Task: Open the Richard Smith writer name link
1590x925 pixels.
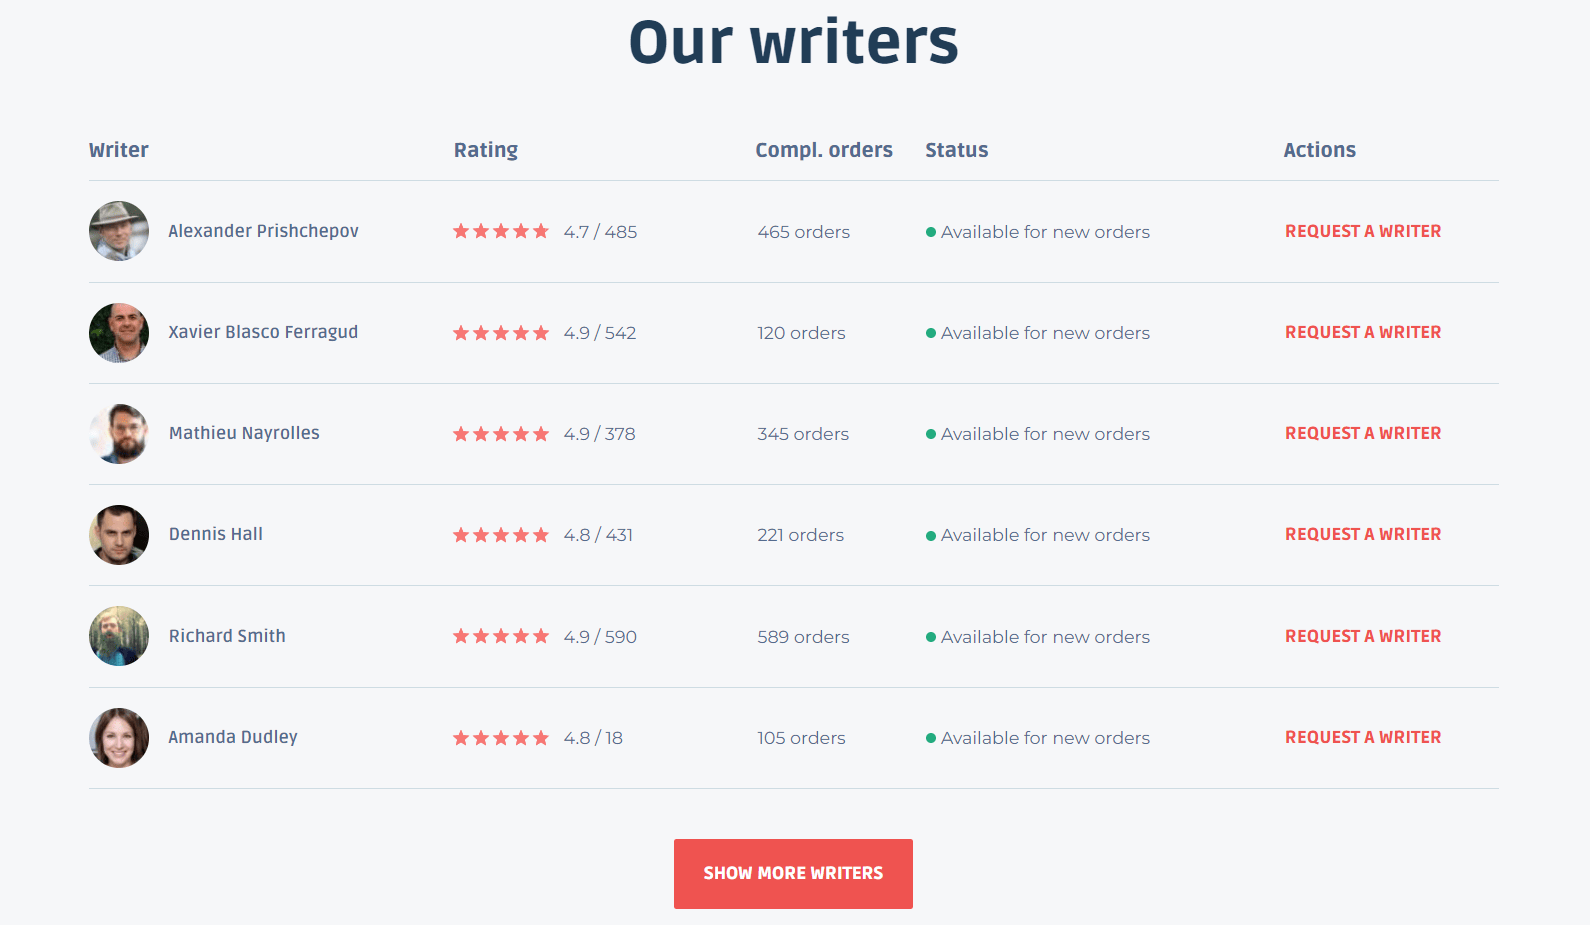Action: coord(227,636)
